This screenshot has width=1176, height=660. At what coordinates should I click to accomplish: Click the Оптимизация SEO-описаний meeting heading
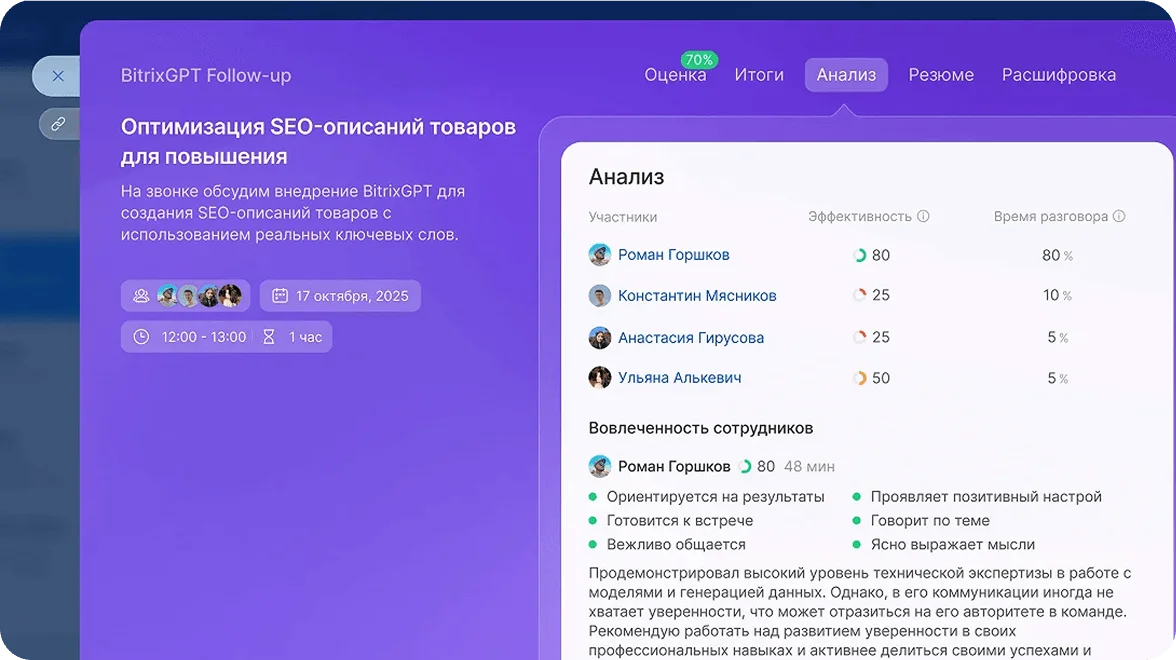click(x=318, y=141)
